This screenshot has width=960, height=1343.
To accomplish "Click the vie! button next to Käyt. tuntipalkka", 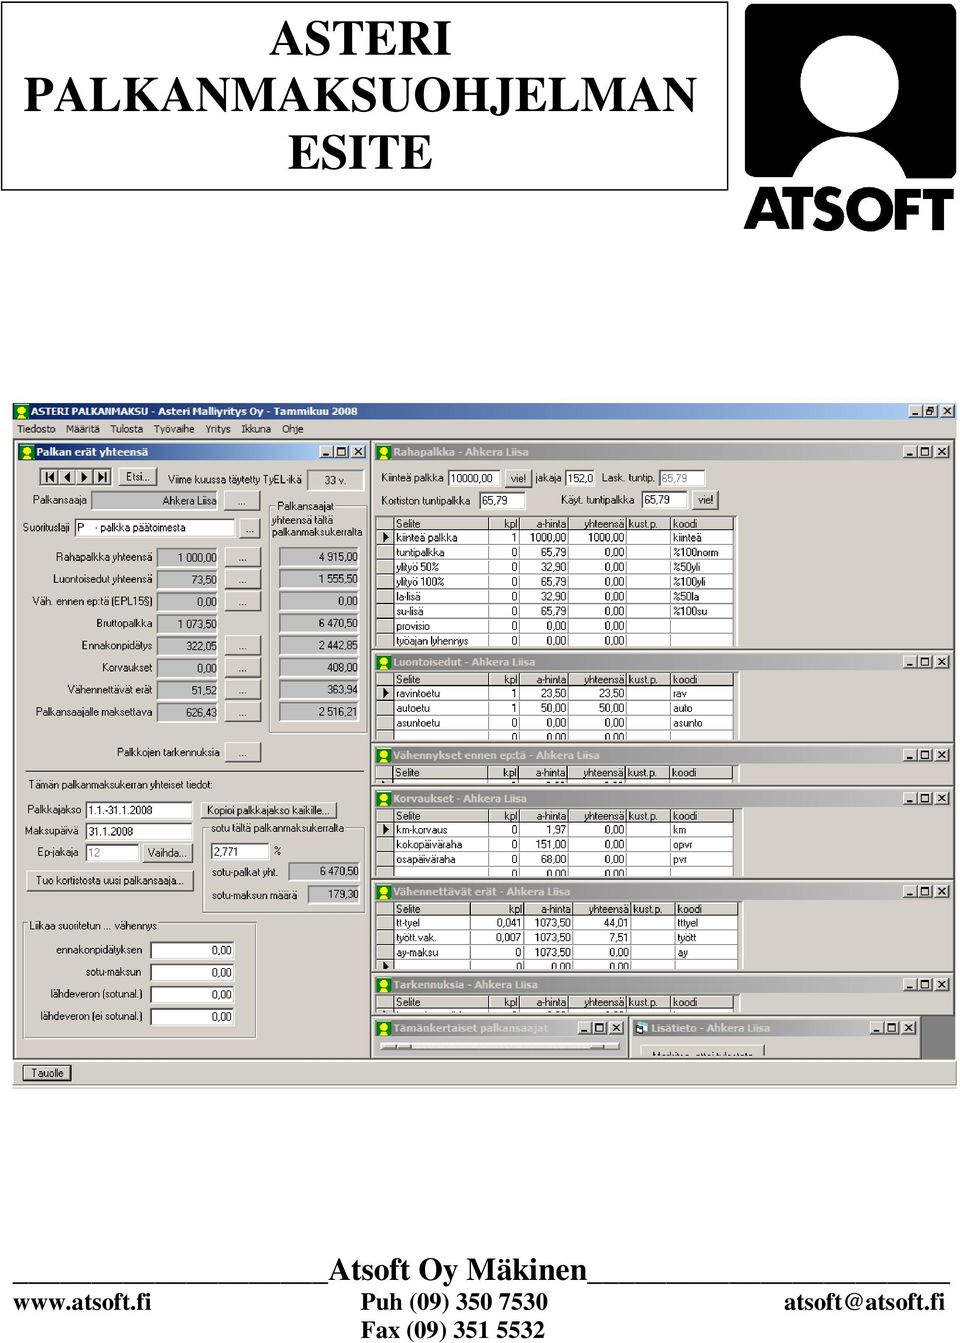I will click(x=705, y=499).
